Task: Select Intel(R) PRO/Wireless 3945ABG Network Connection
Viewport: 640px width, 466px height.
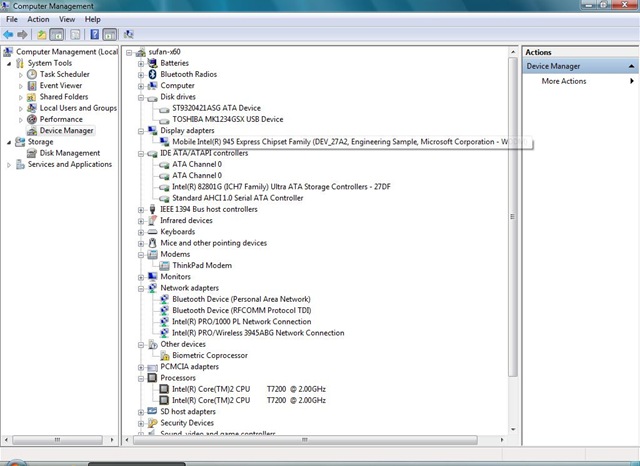Action: pyautogui.click(x=258, y=333)
